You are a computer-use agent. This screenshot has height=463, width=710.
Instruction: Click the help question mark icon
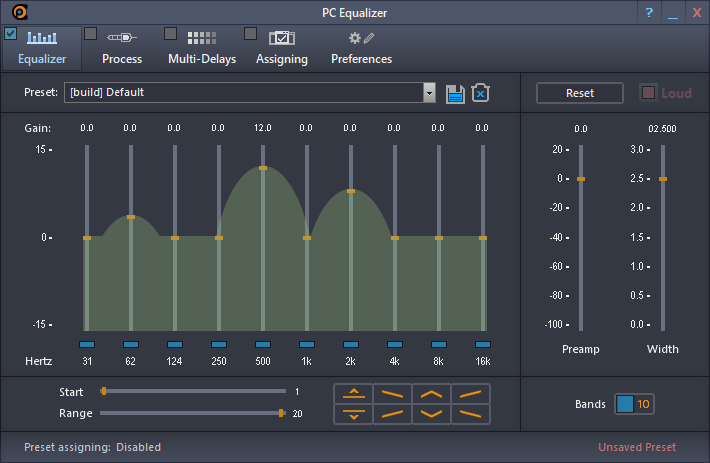(x=649, y=12)
